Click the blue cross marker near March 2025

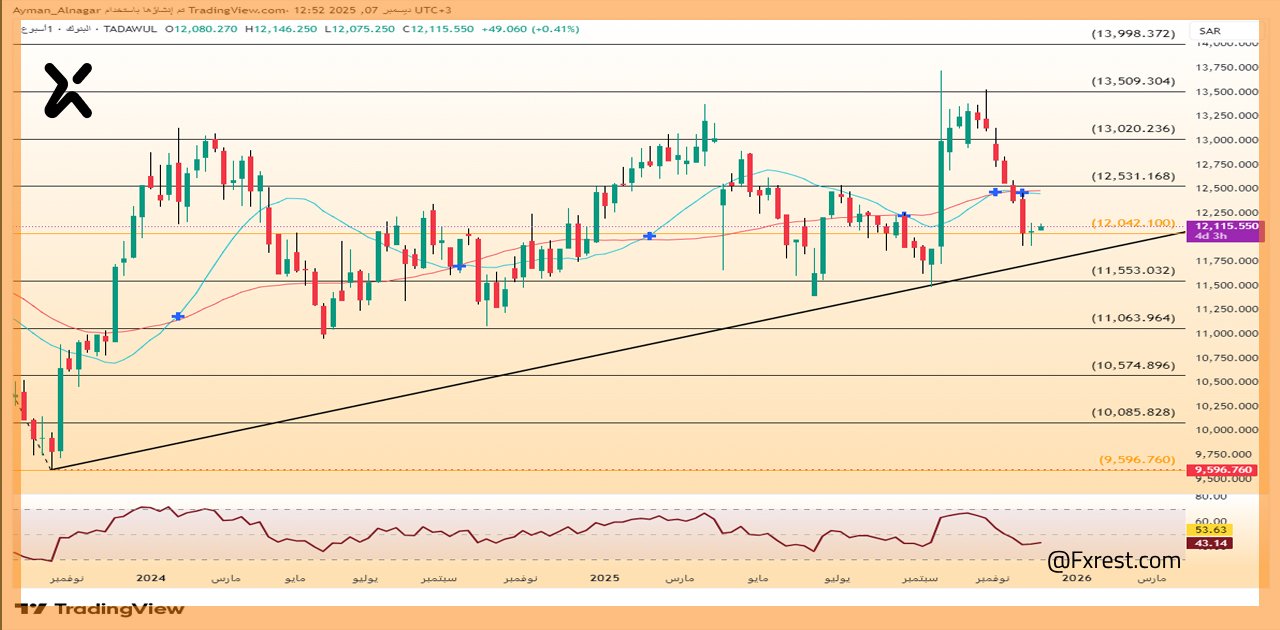(650, 235)
